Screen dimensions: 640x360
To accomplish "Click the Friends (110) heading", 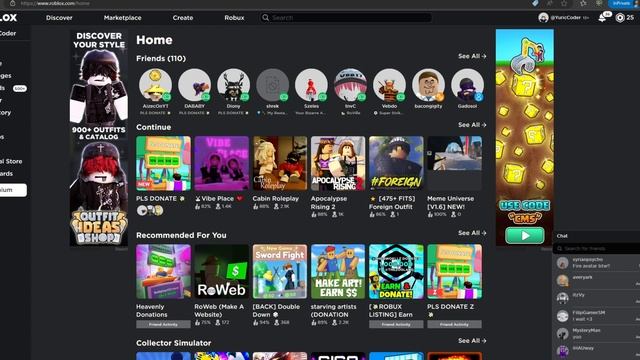I will click(161, 58).
